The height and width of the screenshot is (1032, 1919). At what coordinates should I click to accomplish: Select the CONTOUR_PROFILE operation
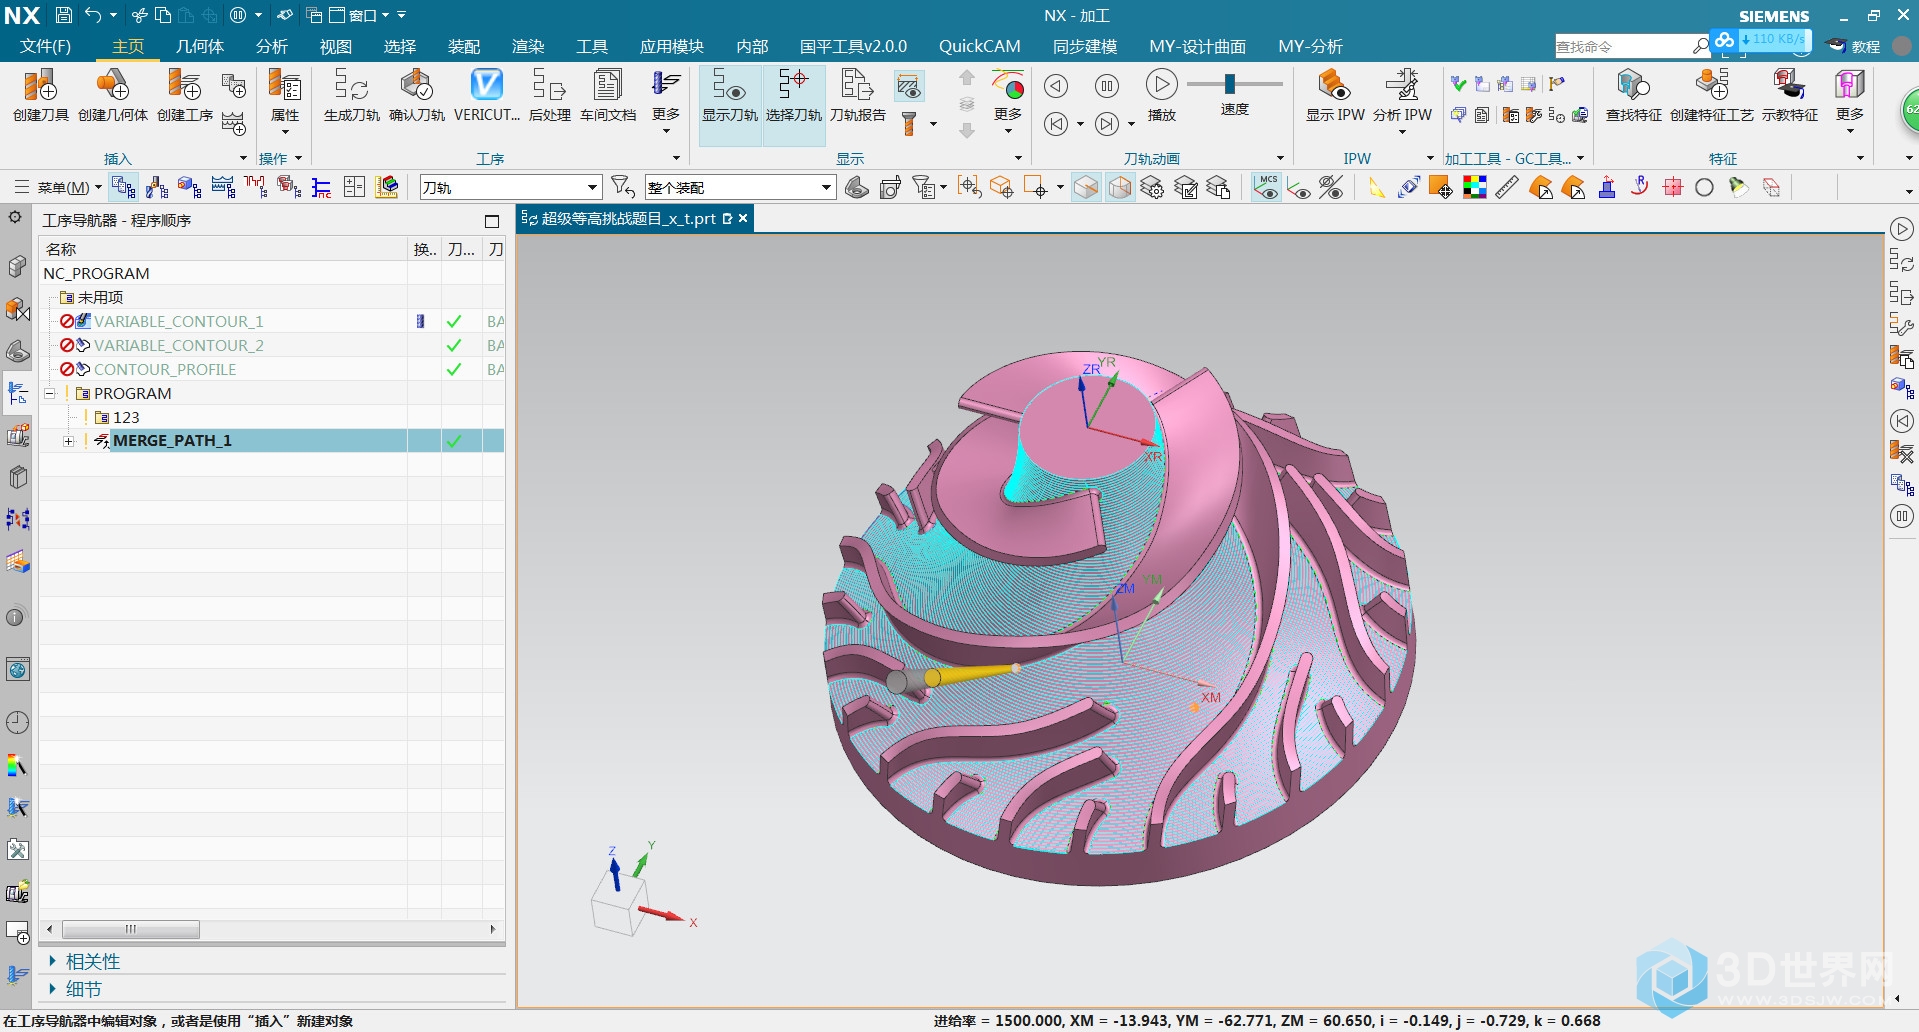pyautogui.click(x=165, y=370)
